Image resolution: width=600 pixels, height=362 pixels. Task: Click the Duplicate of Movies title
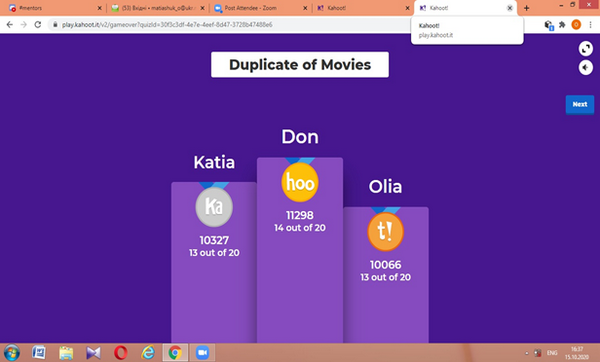[300, 65]
